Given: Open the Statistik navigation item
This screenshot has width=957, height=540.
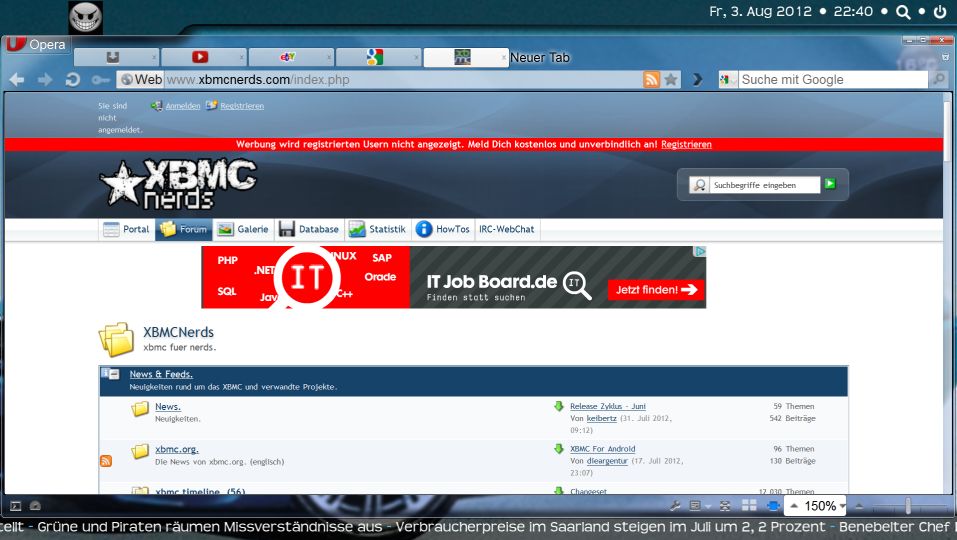Looking at the screenshot, I should click(x=377, y=229).
